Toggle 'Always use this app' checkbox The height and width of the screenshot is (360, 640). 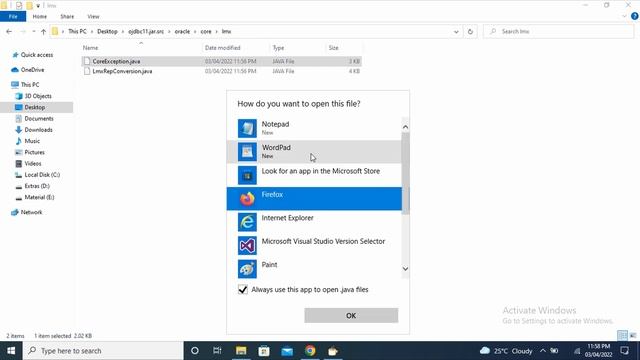pos(243,289)
